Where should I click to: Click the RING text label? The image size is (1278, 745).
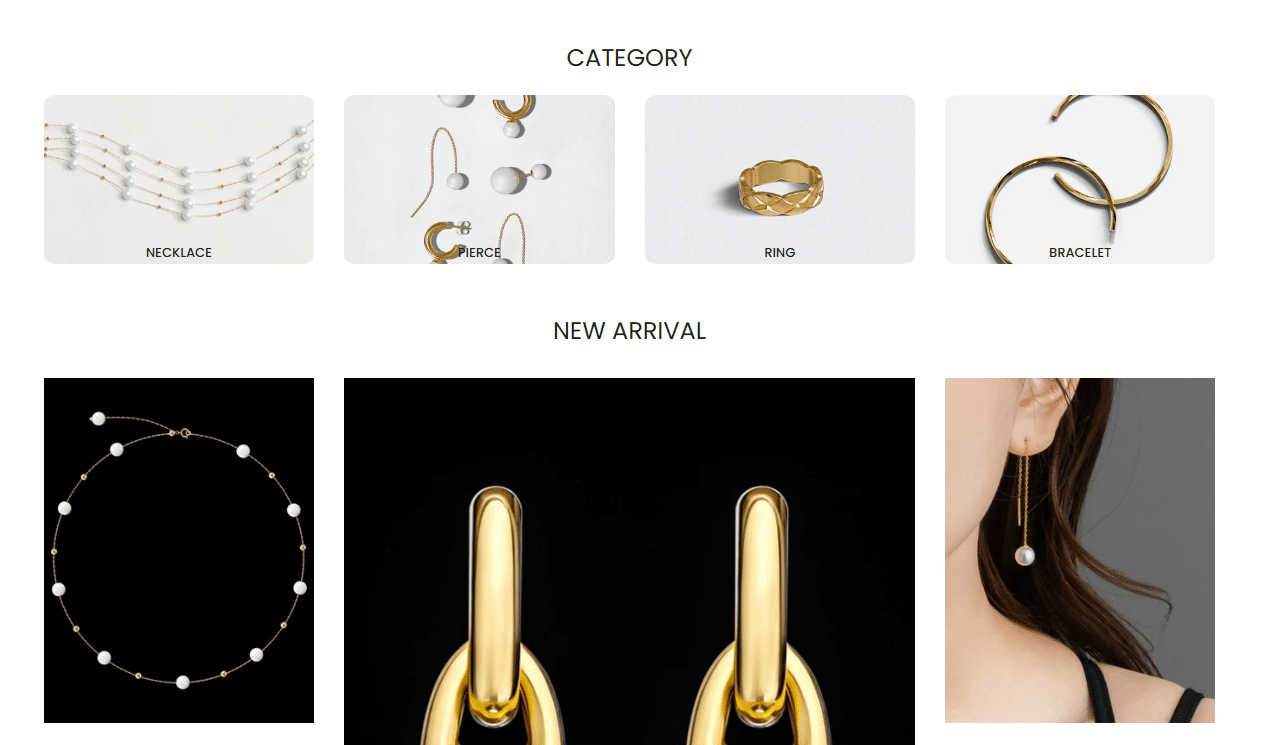coord(780,253)
